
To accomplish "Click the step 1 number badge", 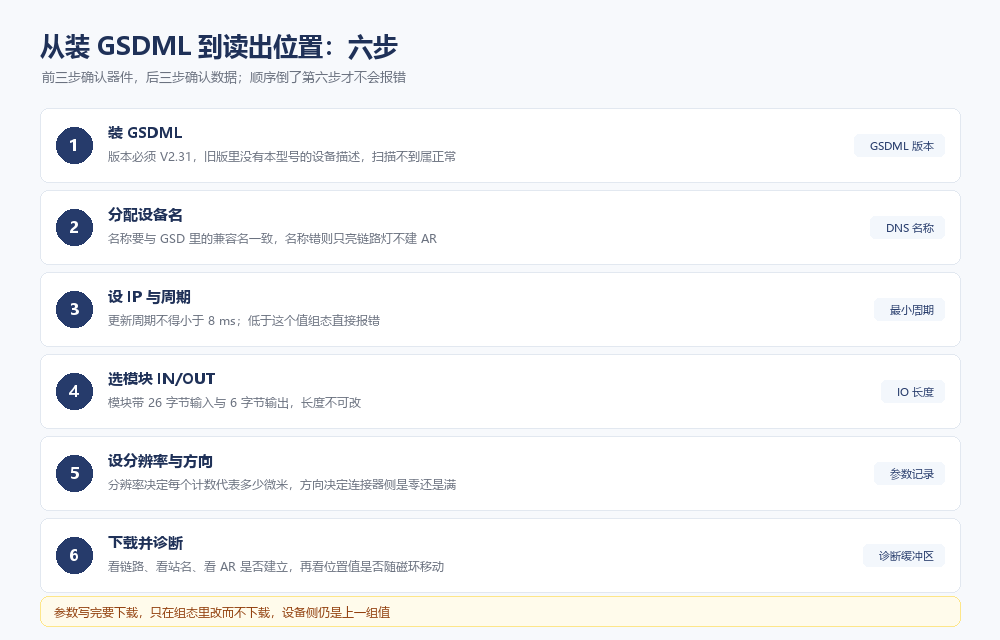I will (x=74, y=145).
